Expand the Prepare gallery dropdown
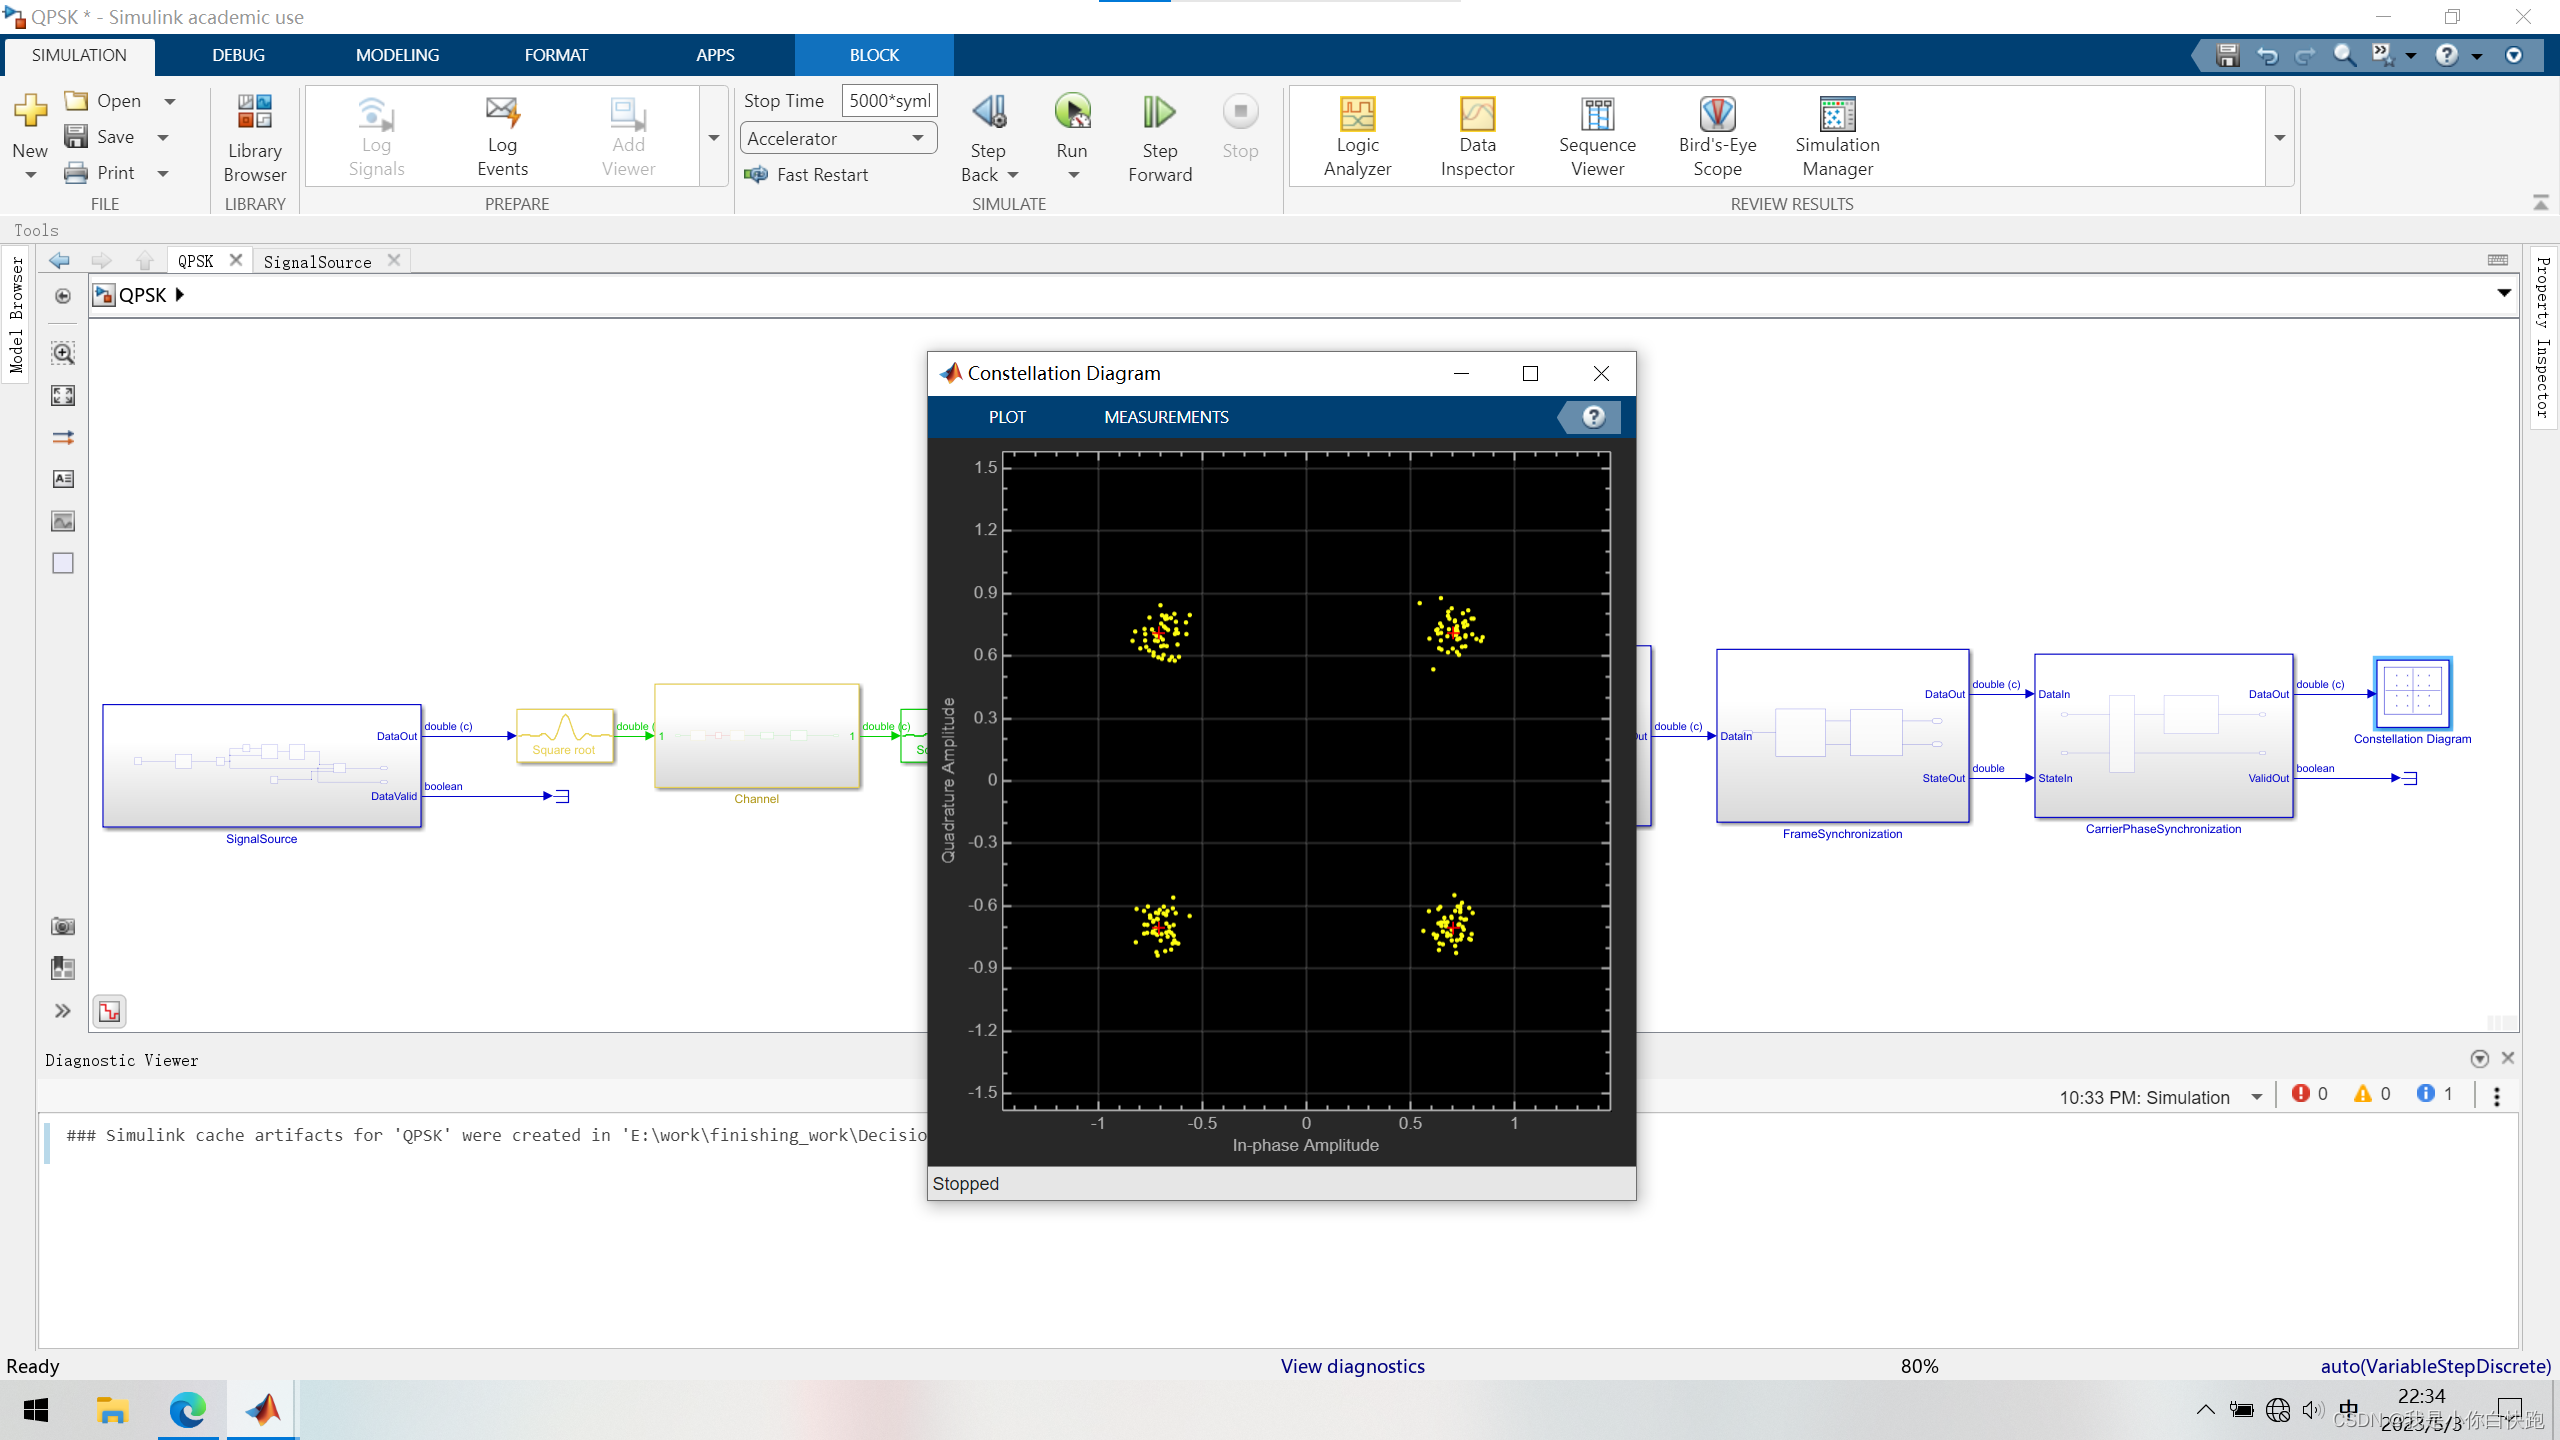Image resolution: width=2560 pixels, height=1440 pixels. (x=714, y=138)
